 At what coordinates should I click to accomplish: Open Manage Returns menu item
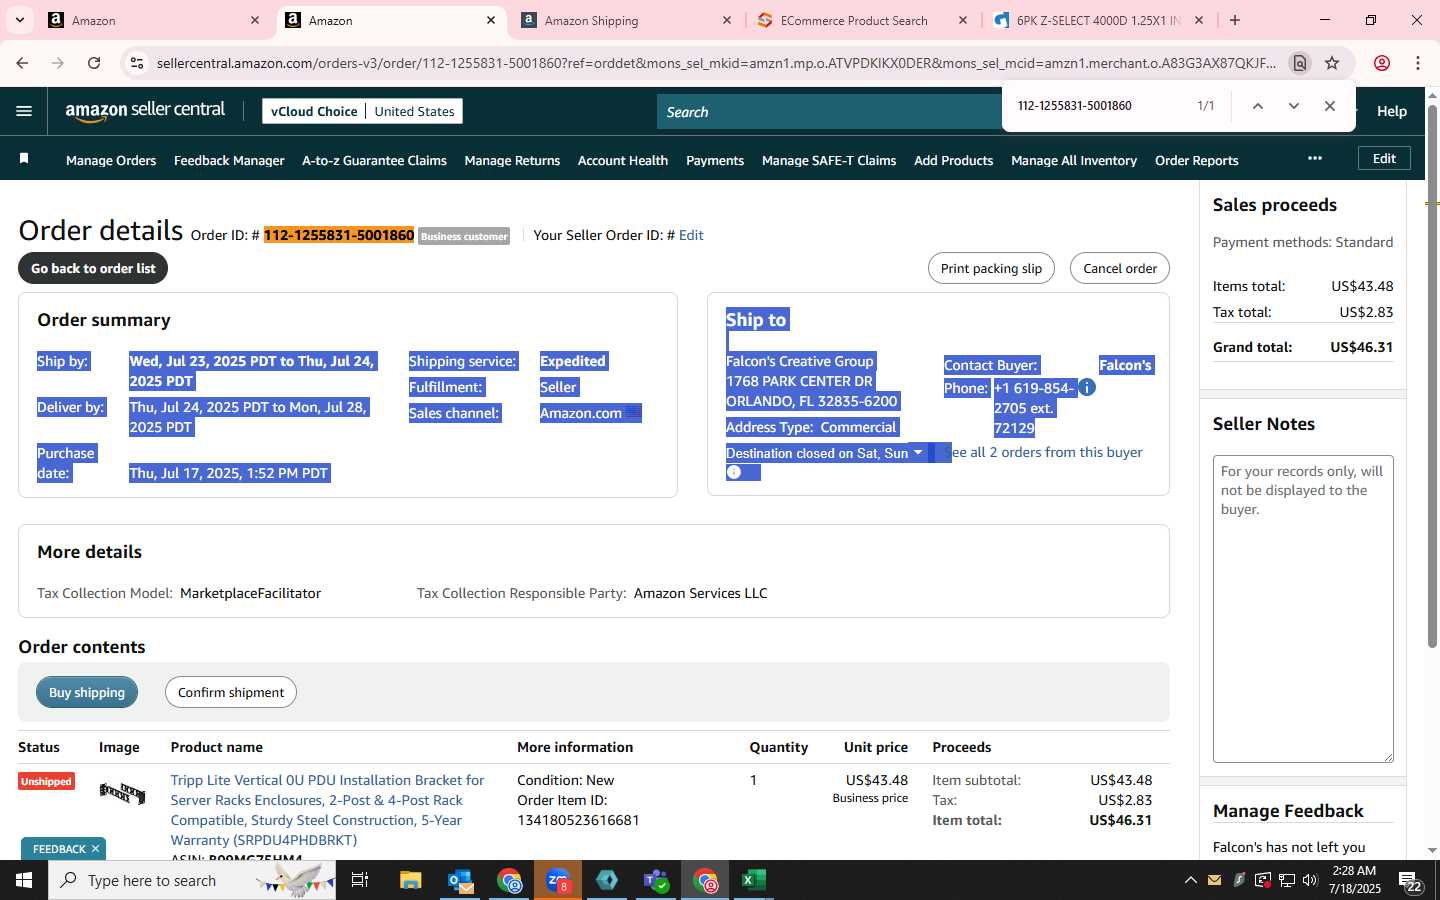[x=512, y=160]
